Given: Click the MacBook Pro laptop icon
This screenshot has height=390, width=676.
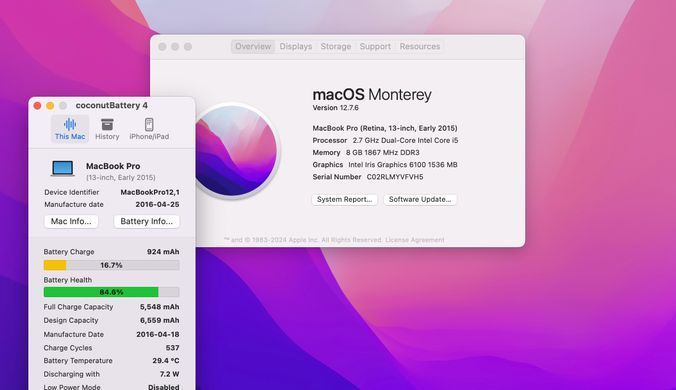Looking at the screenshot, I should (63, 168).
